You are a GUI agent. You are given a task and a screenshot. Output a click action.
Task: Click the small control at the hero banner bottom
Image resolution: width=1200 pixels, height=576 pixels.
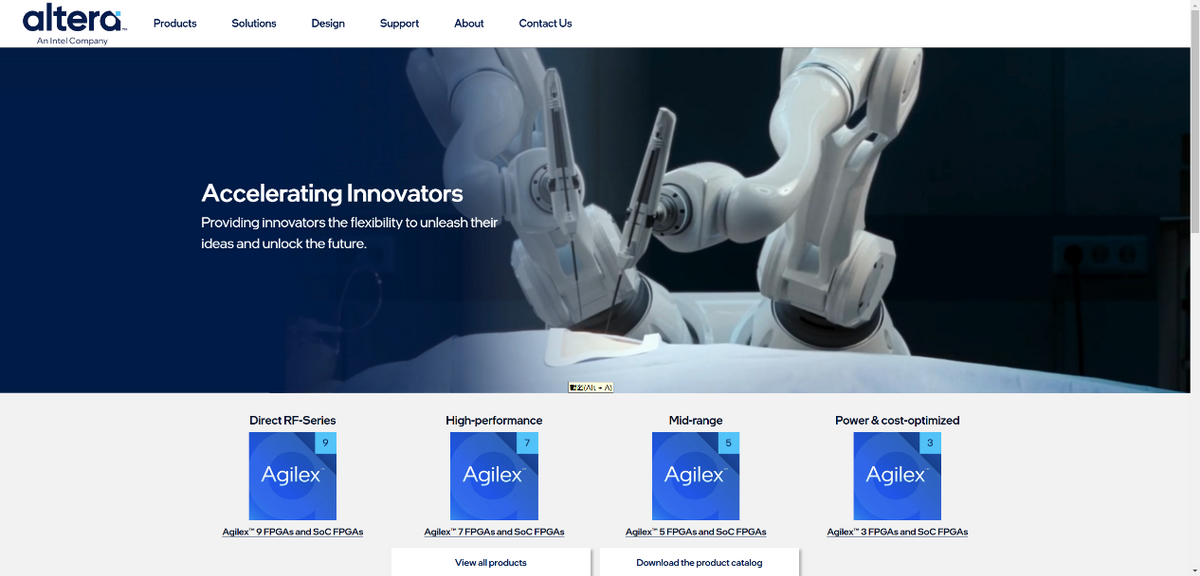(590, 387)
